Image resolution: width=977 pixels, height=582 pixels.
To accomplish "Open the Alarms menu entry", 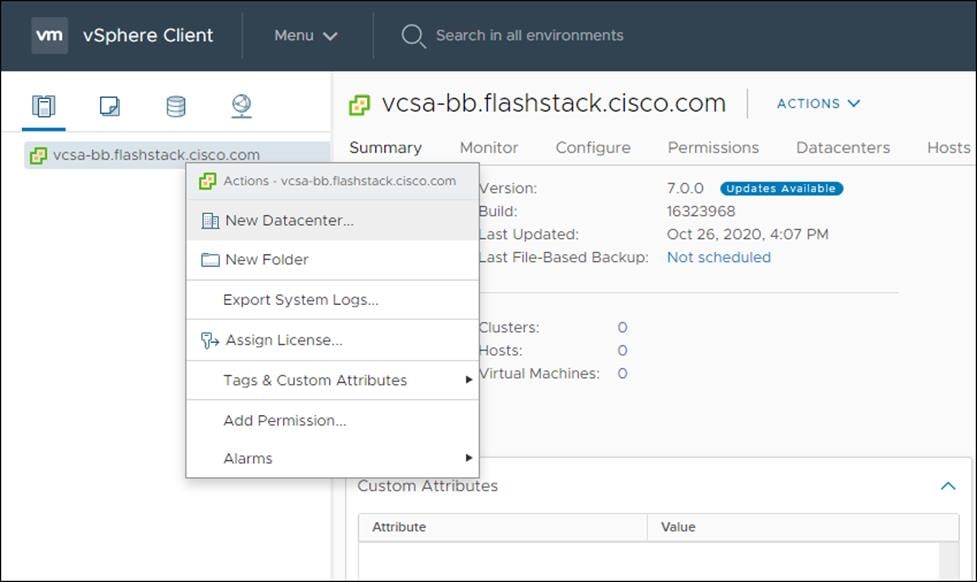I will tap(333, 458).
